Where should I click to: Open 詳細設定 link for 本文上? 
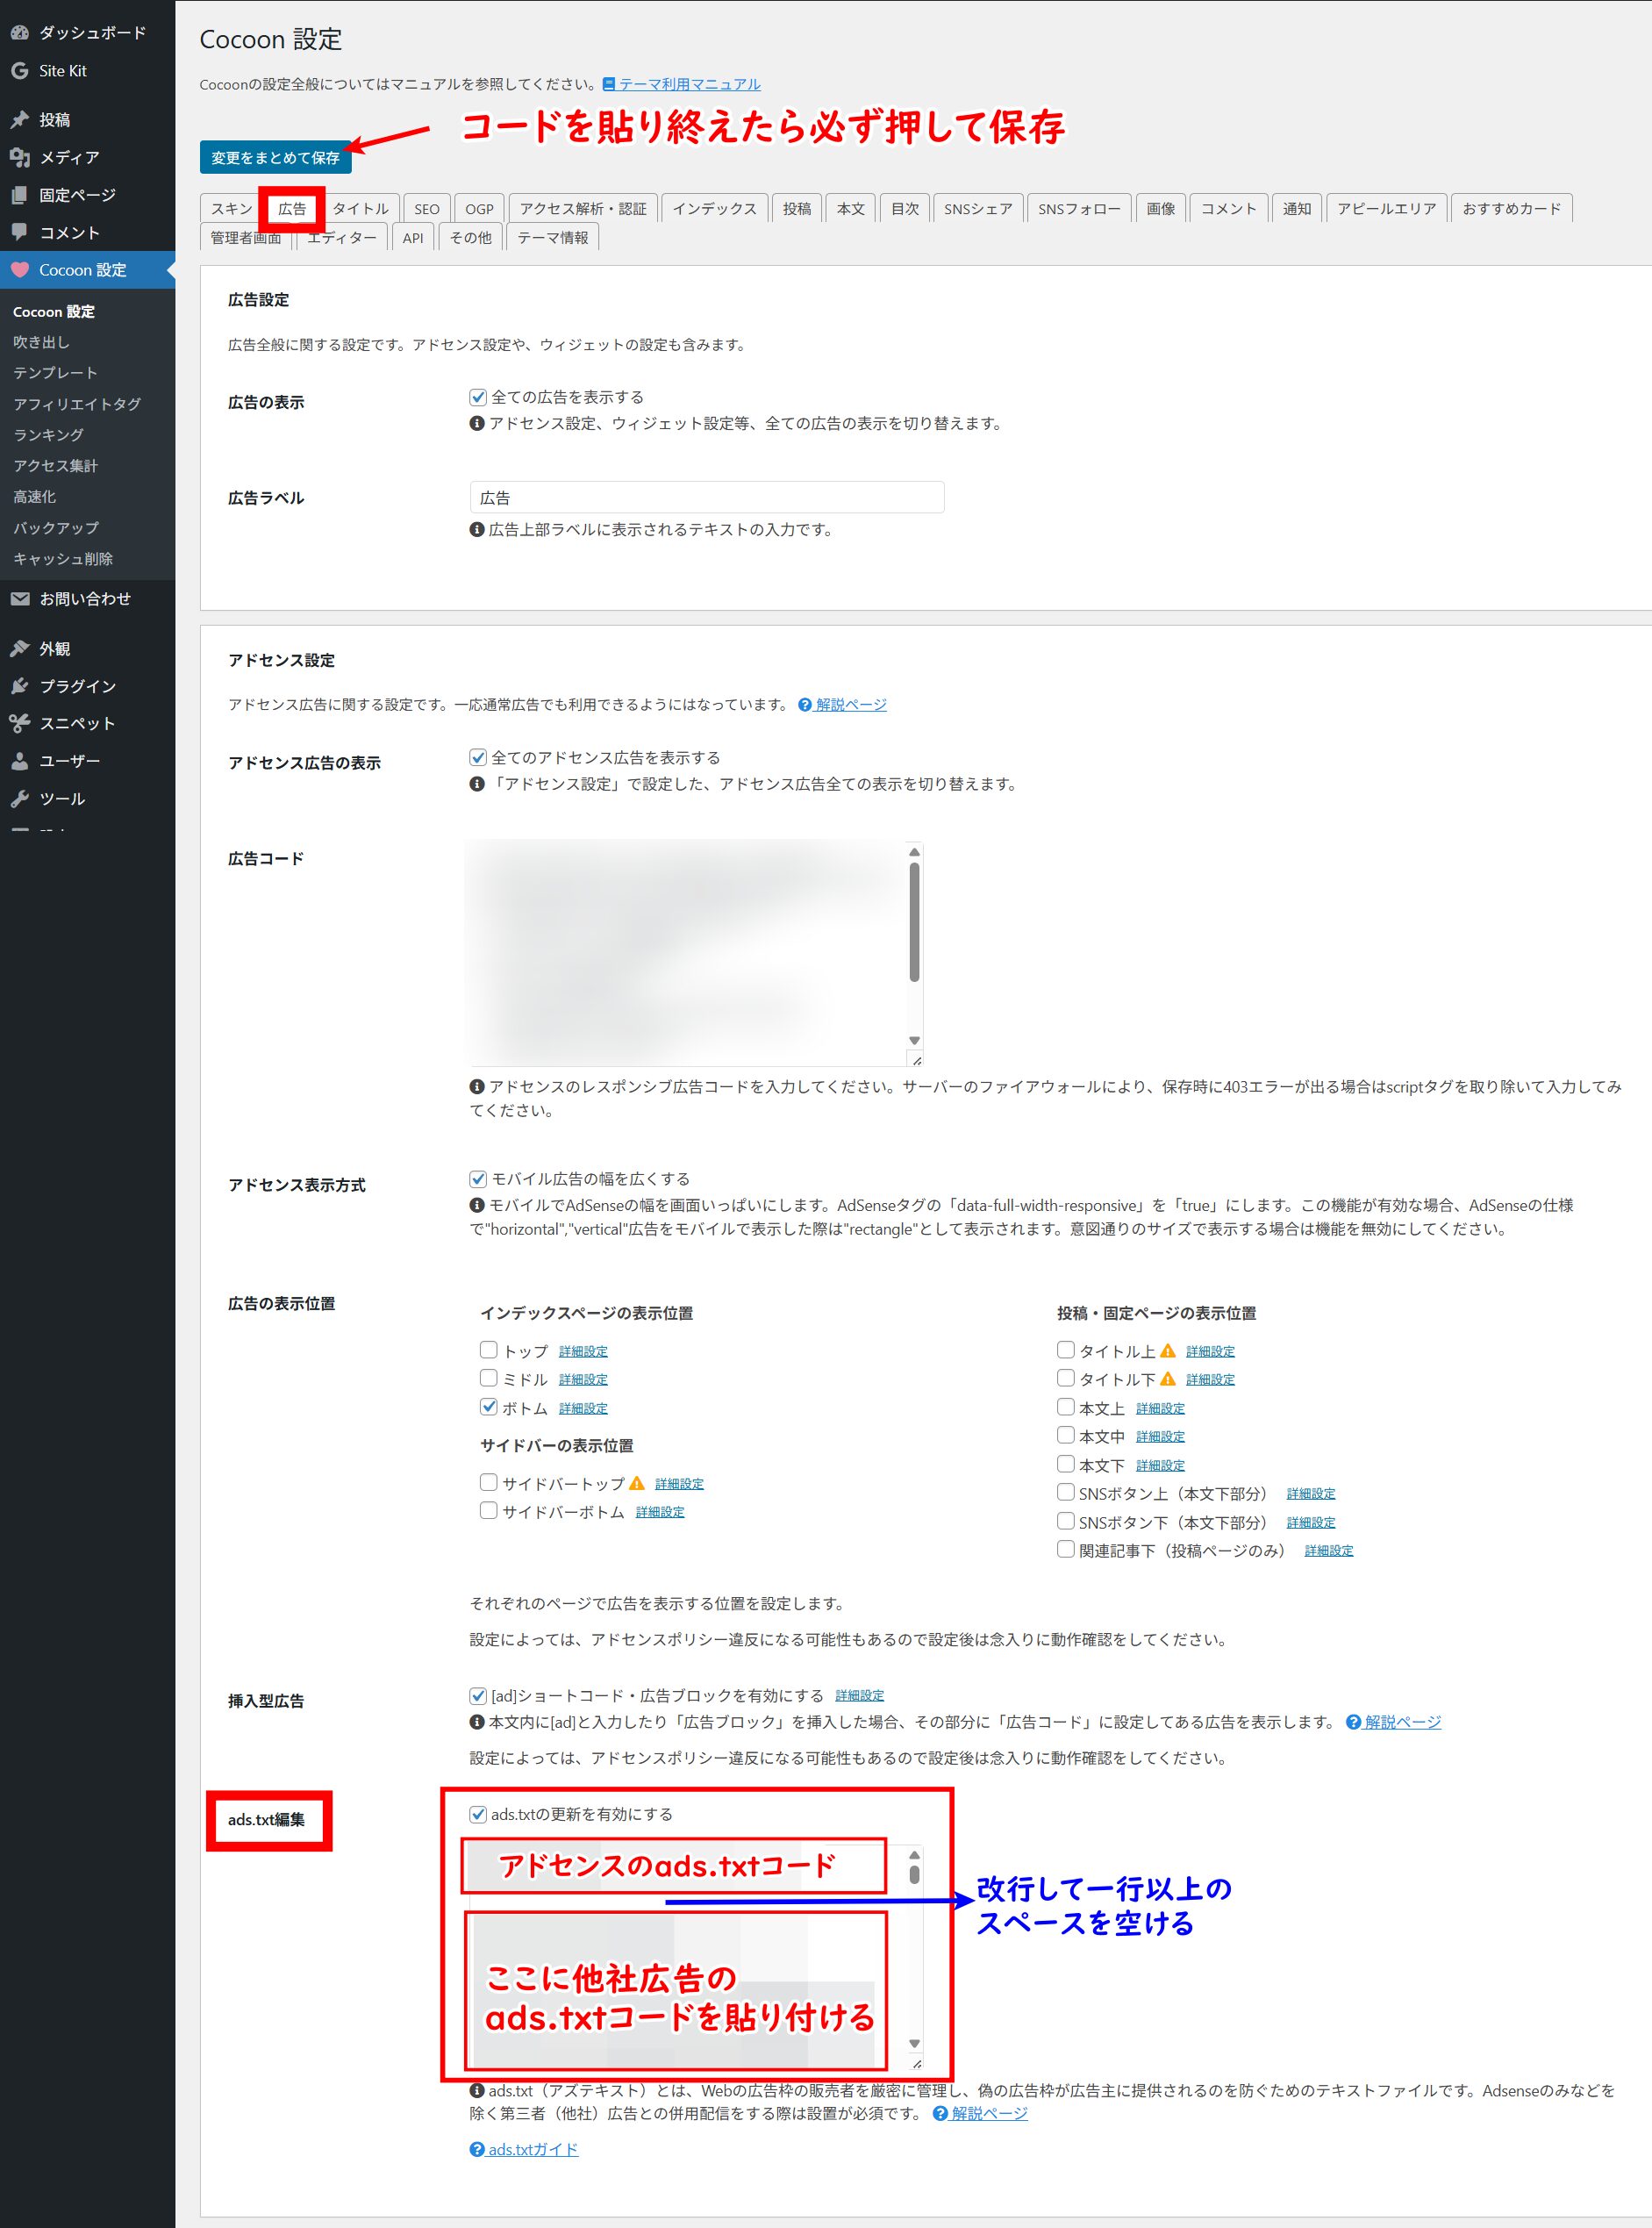click(x=1160, y=1408)
